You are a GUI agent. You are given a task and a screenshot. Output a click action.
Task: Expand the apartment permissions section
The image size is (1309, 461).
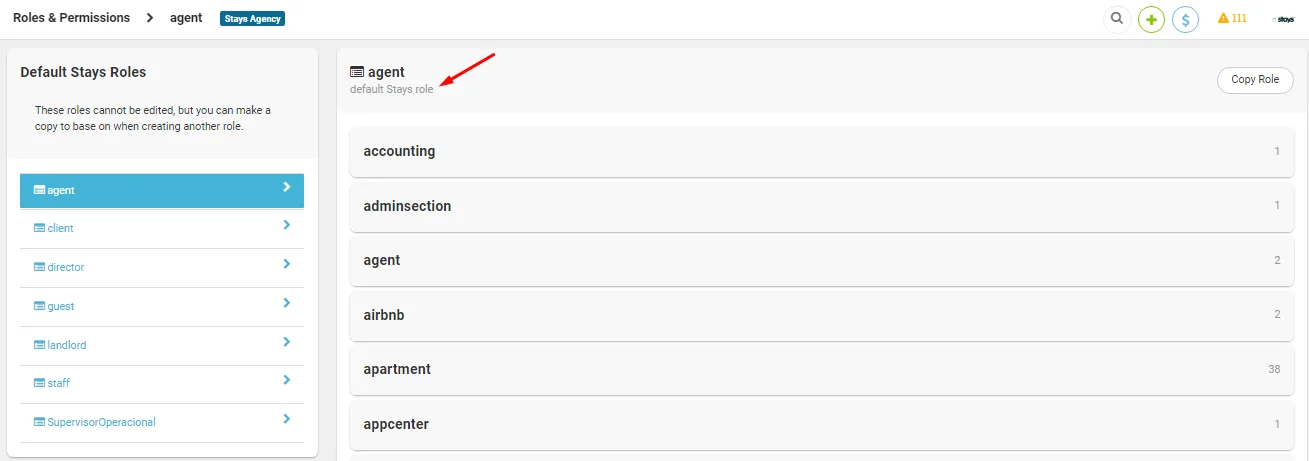pyautogui.click(x=821, y=369)
